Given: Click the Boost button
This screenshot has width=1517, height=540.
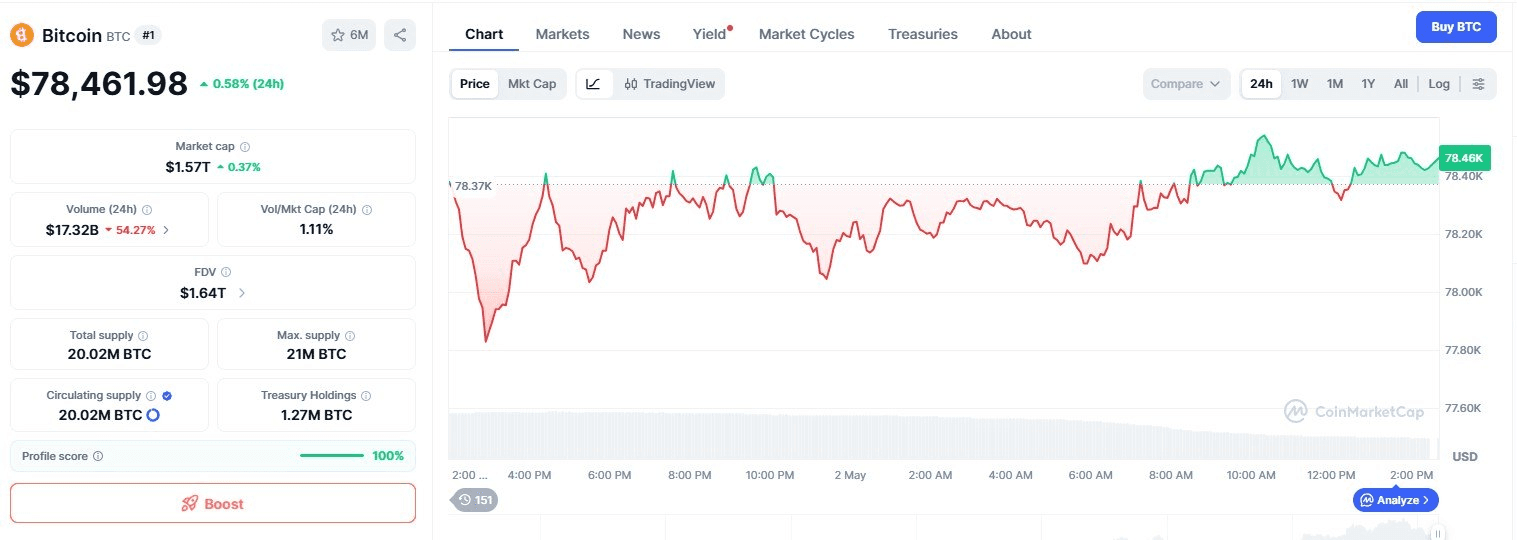Looking at the screenshot, I should pyautogui.click(x=213, y=503).
